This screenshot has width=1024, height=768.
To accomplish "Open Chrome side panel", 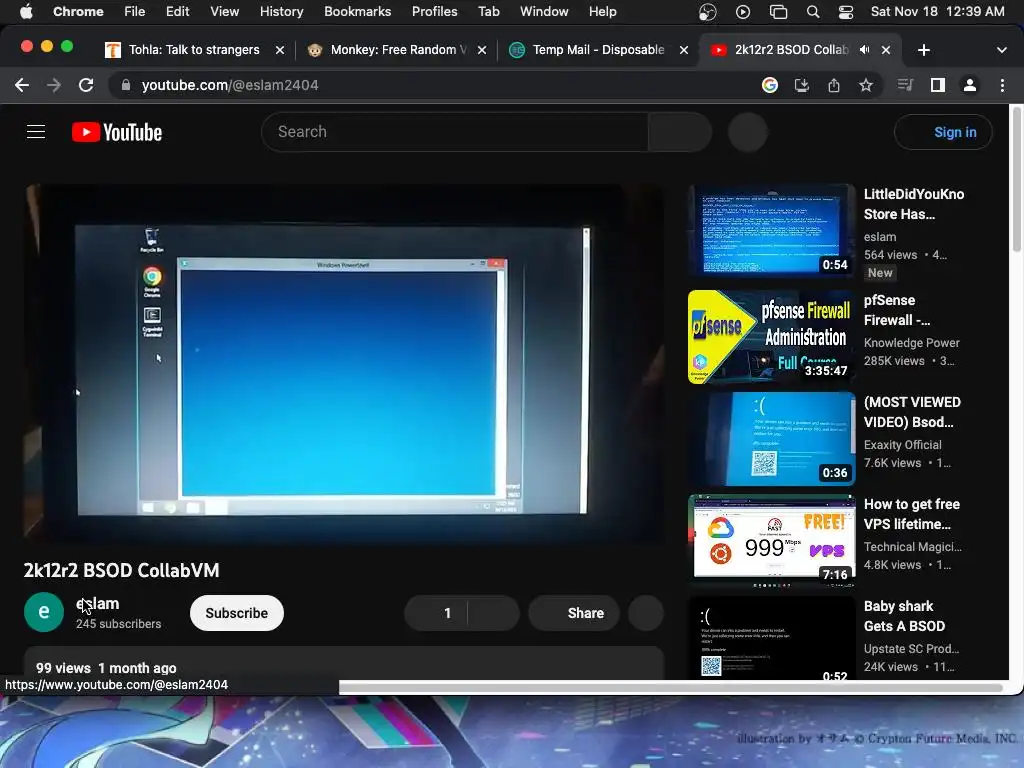I will (x=938, y=85).
